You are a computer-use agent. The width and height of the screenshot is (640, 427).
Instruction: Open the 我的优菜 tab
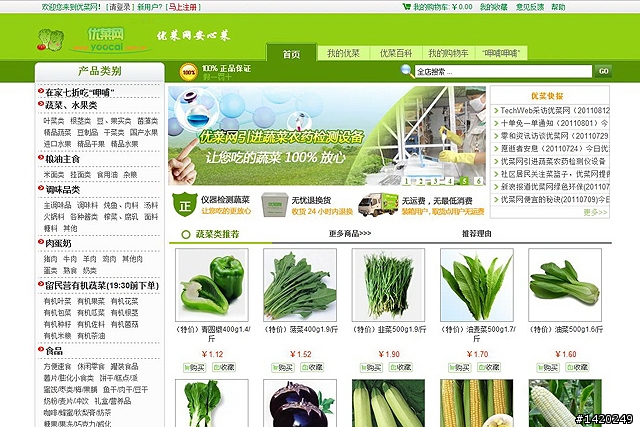click(x=343, y=53)
